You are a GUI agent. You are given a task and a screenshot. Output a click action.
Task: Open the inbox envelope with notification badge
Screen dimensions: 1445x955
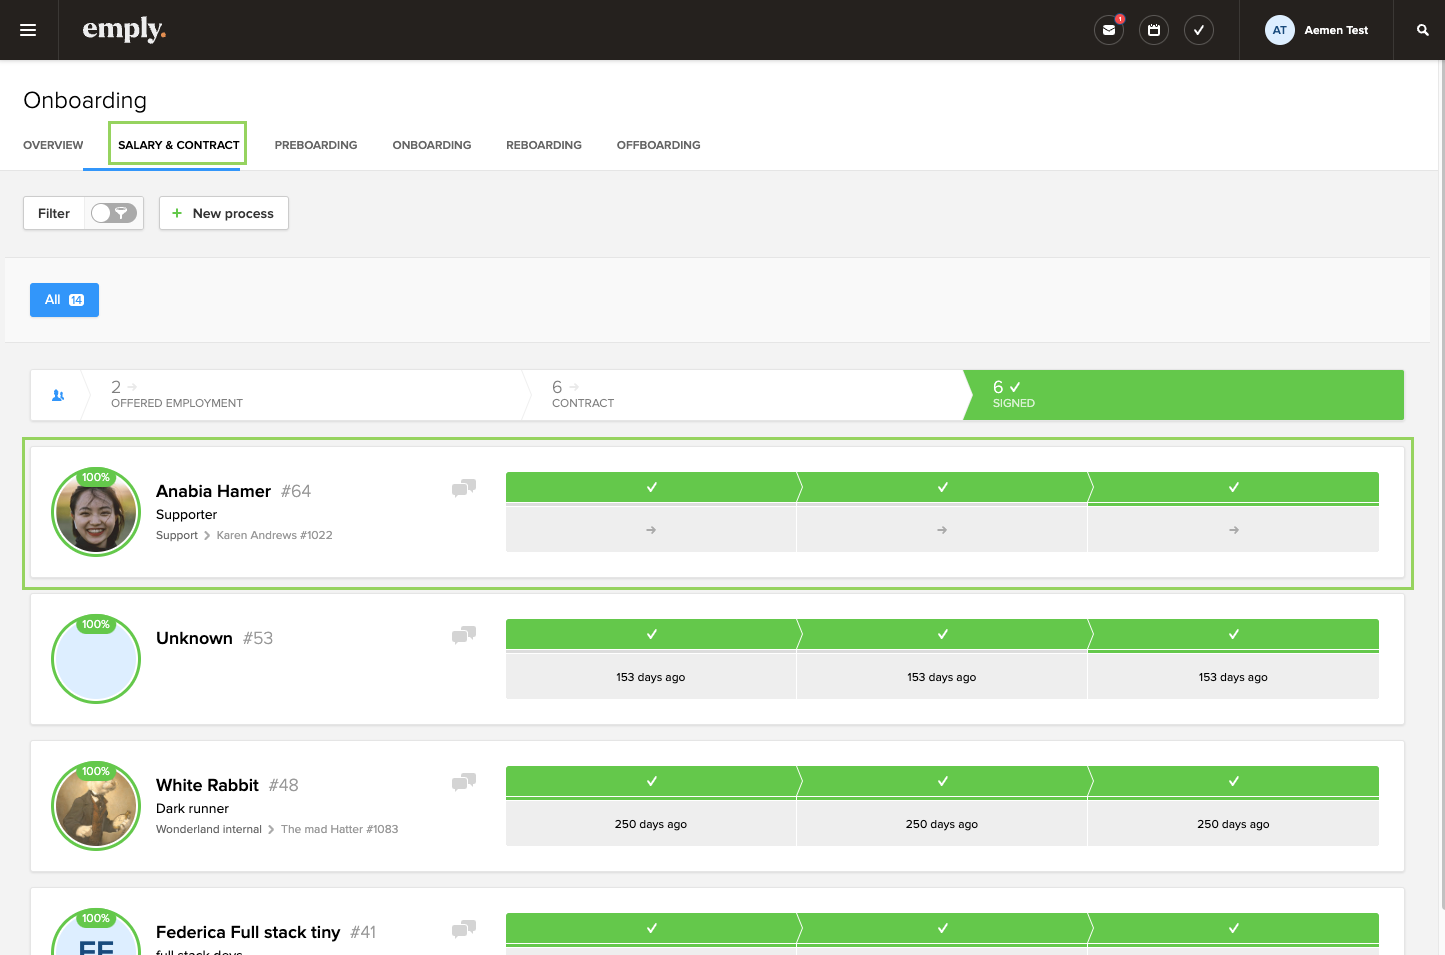click(1108, 30)
